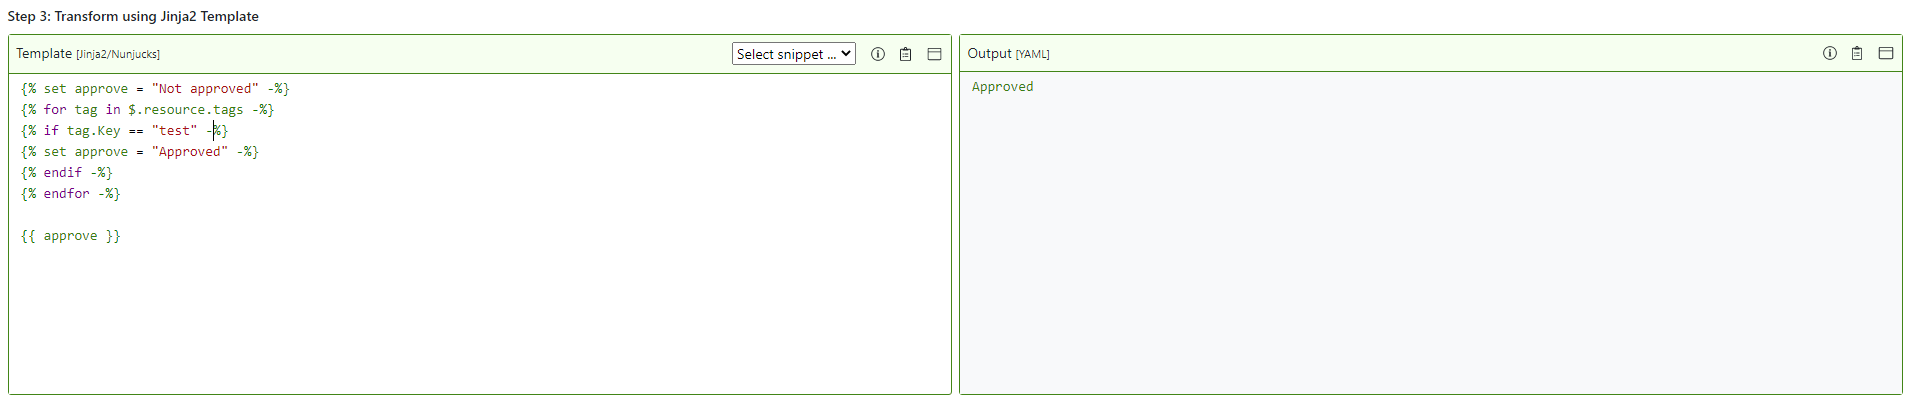Viewport: 1913px width, 405px height.
Task: Show info for the Output panel
Action: [1829, 53]
